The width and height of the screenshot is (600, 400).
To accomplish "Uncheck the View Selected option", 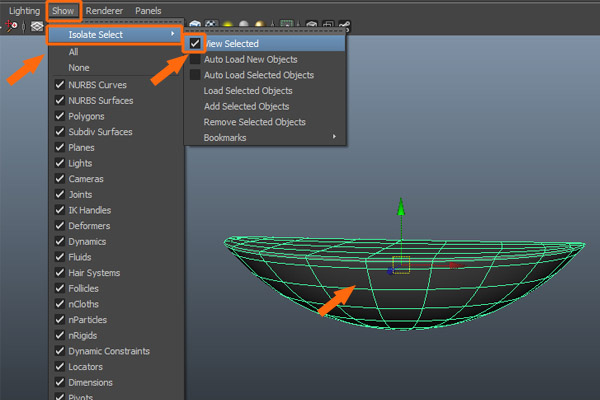I will click(194, 44).
